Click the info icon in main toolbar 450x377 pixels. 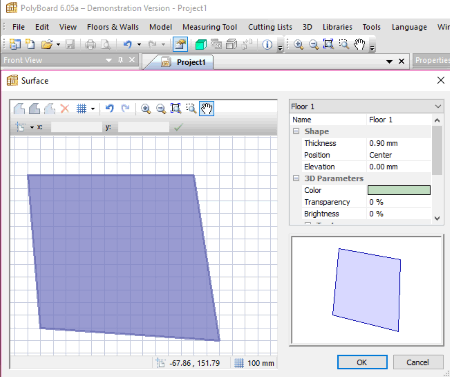click(267, 44)
